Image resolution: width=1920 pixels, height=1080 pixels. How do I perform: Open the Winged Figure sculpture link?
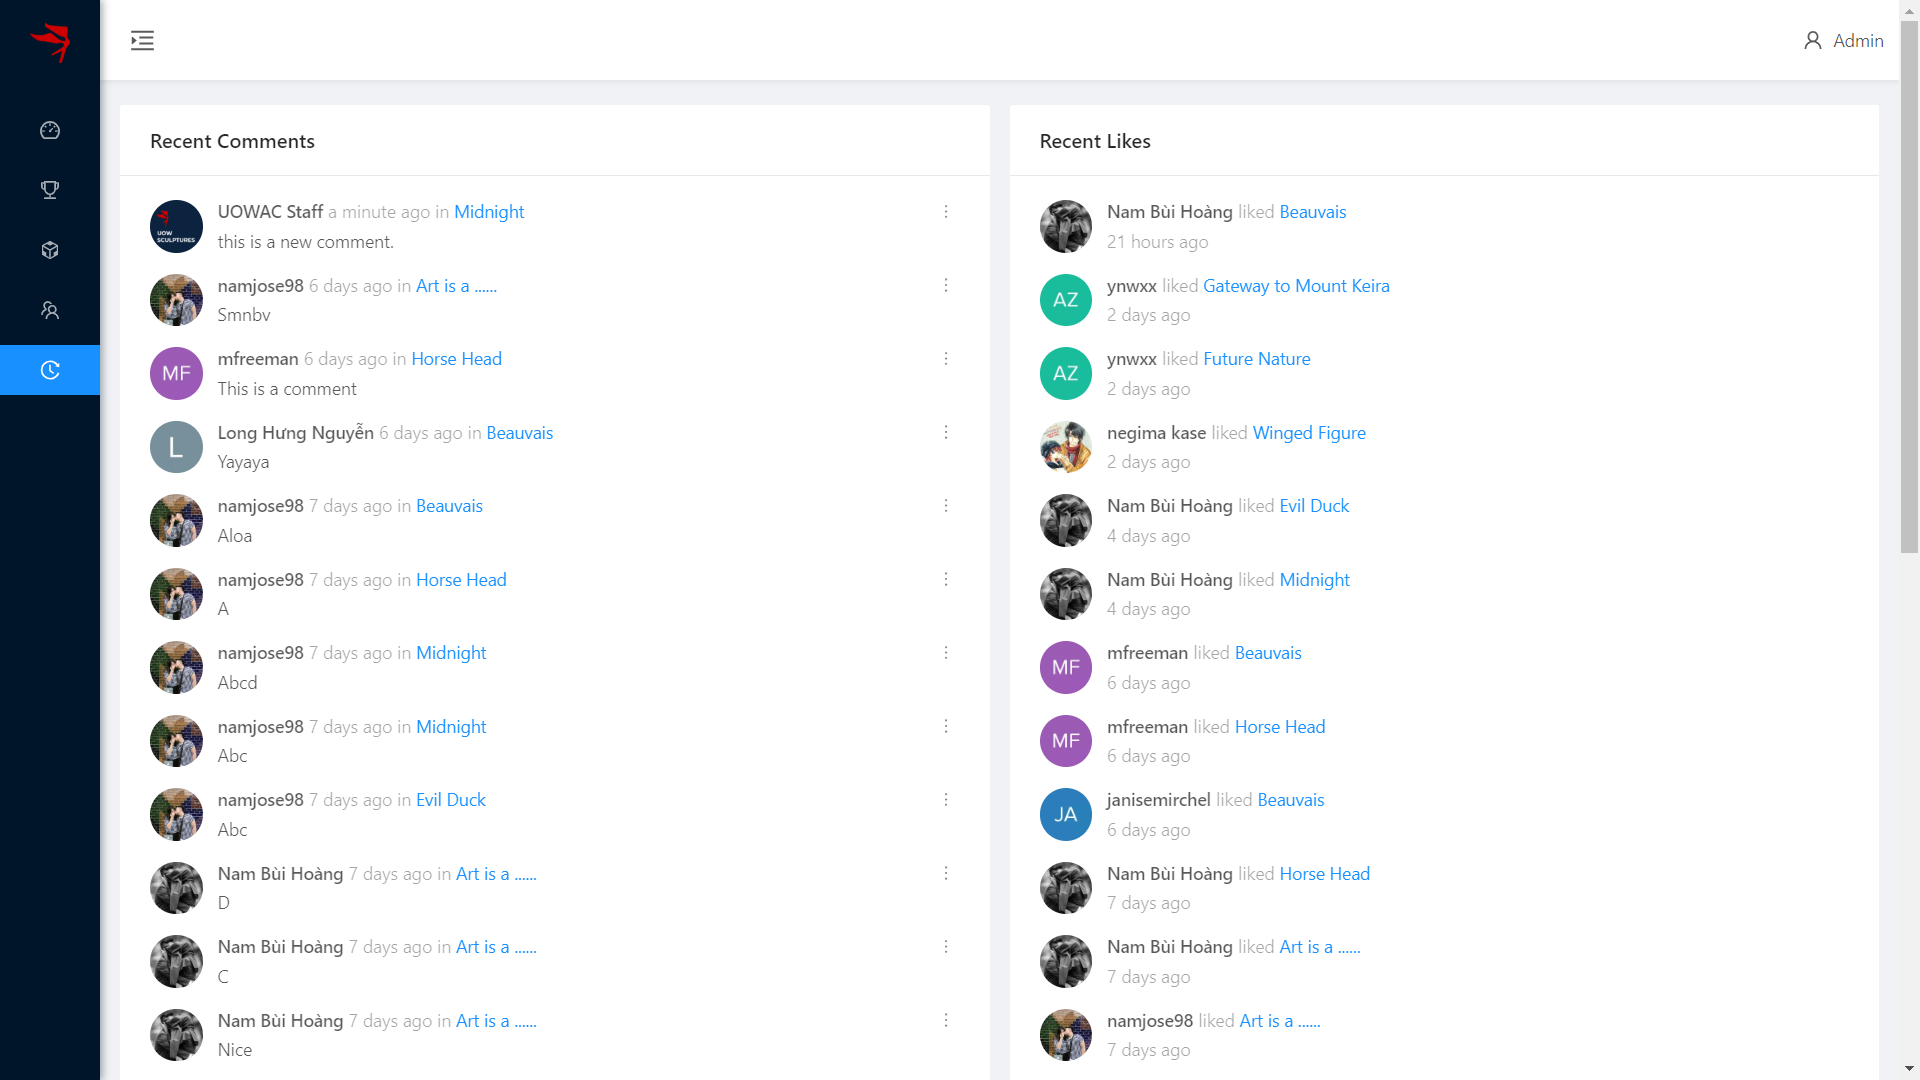(x=1309, y=433)
